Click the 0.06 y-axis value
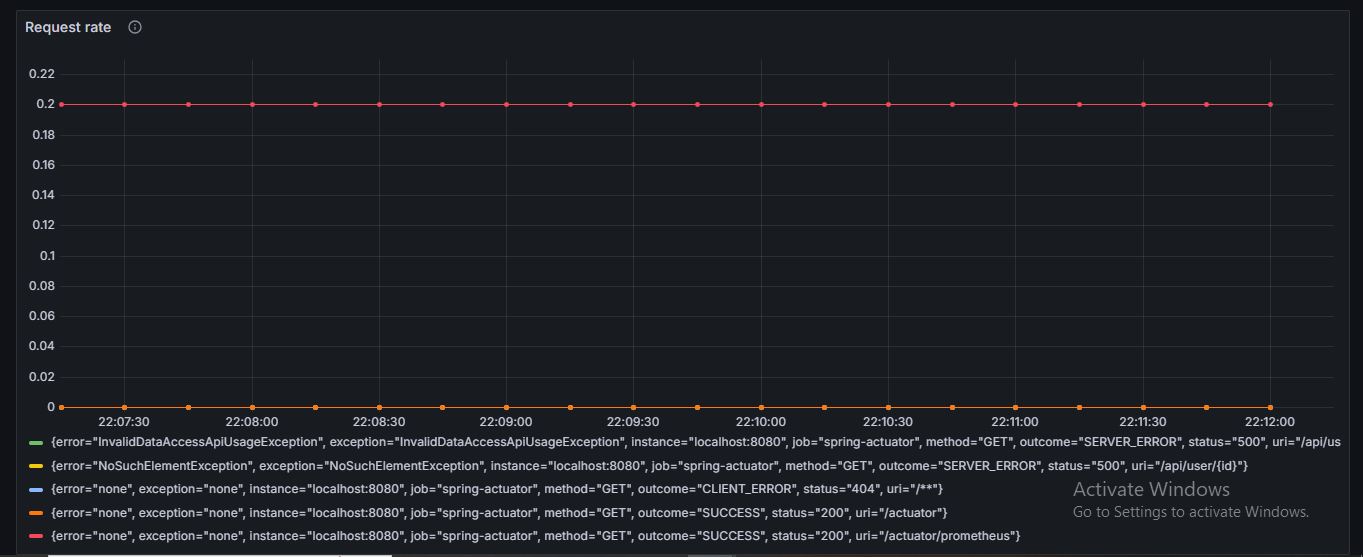 (42, 316)
